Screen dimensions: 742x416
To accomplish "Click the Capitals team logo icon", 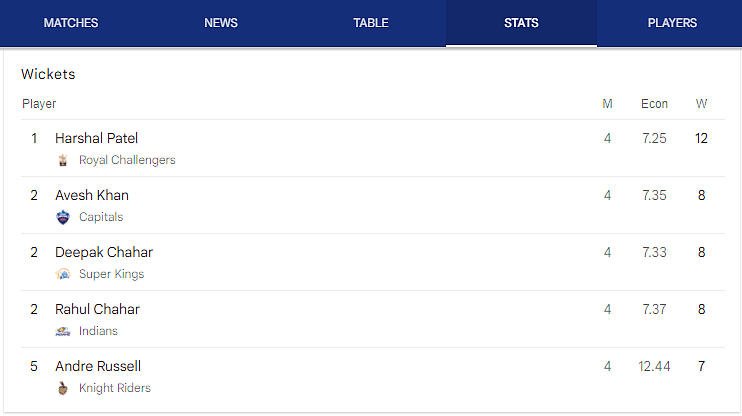I will pos(64,217).
